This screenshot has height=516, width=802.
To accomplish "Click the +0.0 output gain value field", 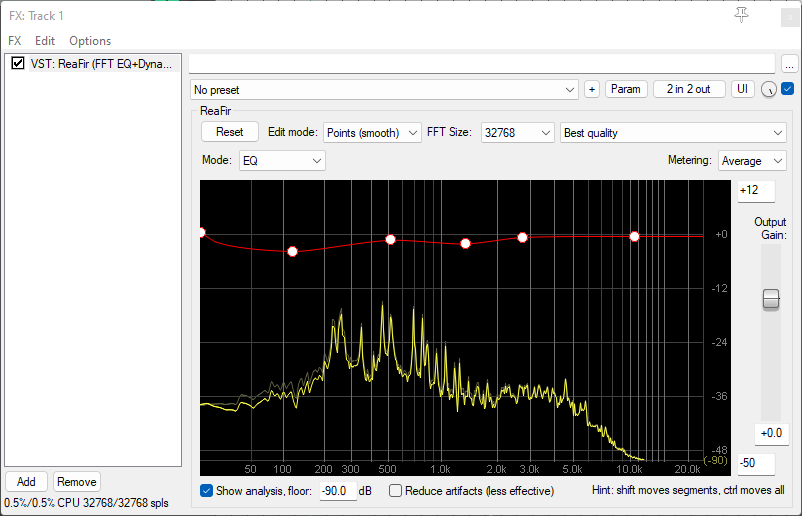I will [771, 434].
